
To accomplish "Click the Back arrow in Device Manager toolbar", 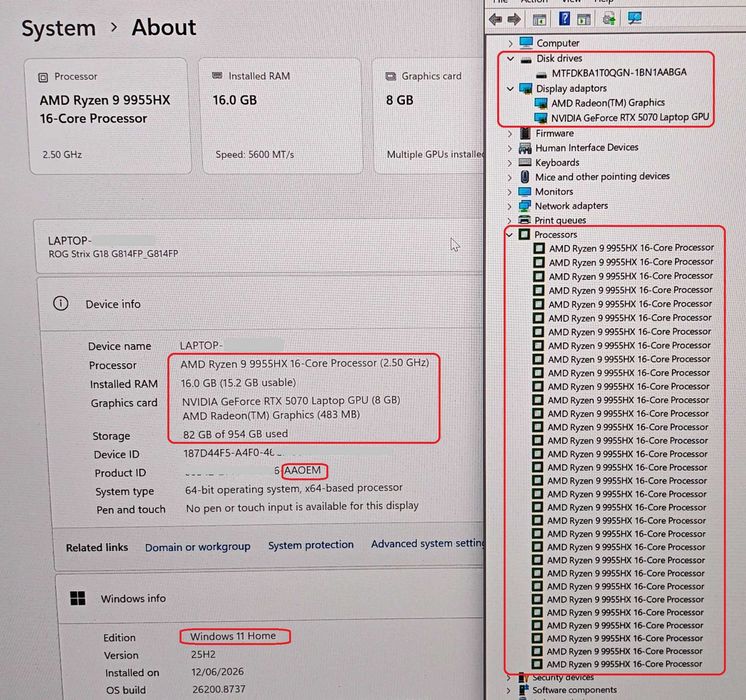I will [496, 20].
